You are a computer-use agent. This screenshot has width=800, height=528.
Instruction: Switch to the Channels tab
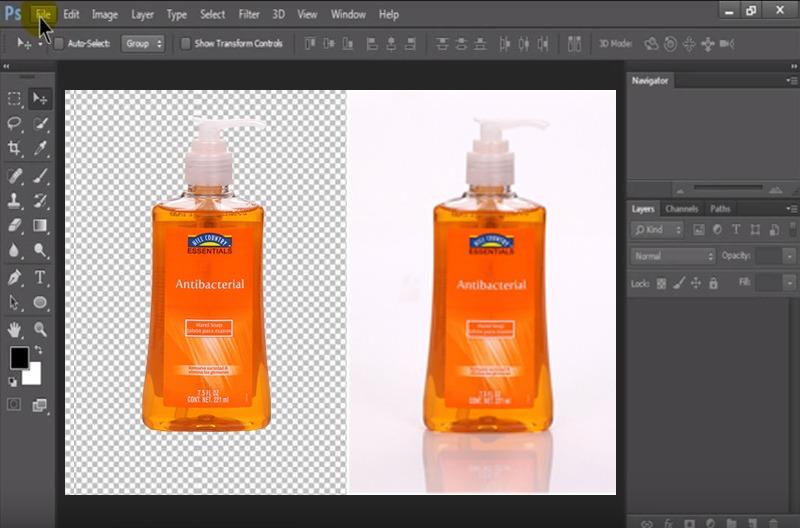tap(682, 209)
